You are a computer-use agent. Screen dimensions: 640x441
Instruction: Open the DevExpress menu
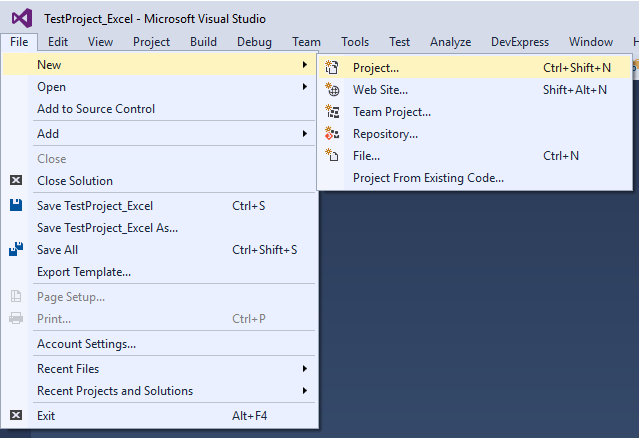point(520,42)
